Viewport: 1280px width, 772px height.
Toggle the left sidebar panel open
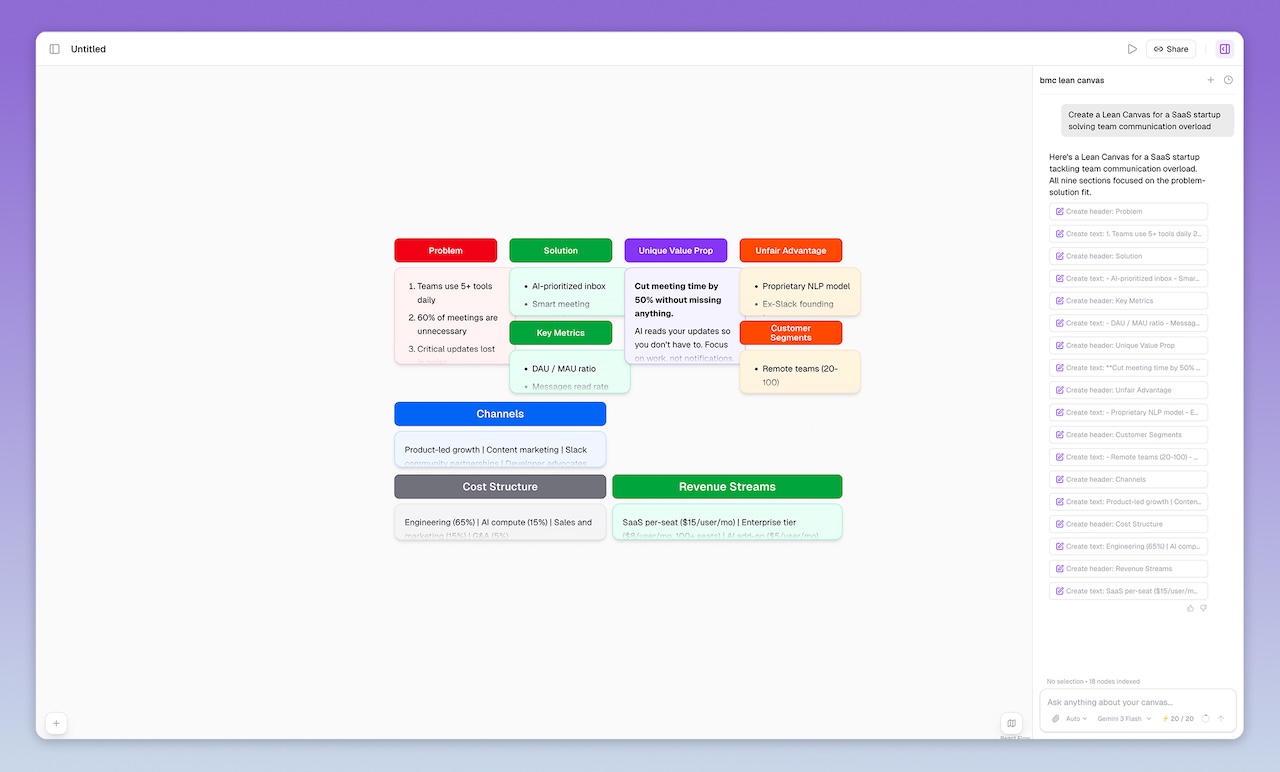point(54,48)
